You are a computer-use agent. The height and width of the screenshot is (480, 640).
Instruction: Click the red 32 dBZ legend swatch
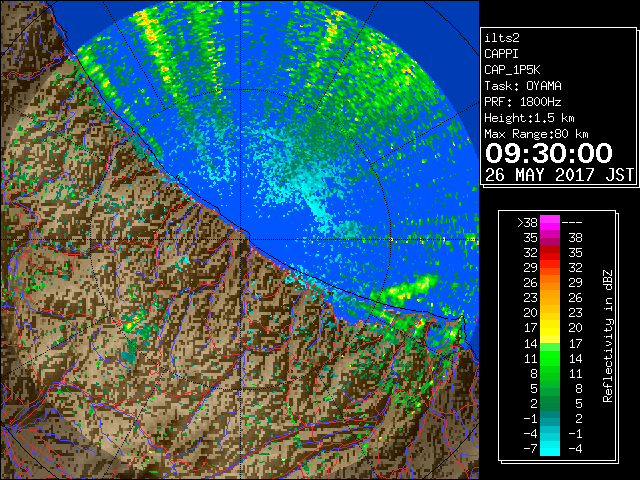[x=550, y=253]
